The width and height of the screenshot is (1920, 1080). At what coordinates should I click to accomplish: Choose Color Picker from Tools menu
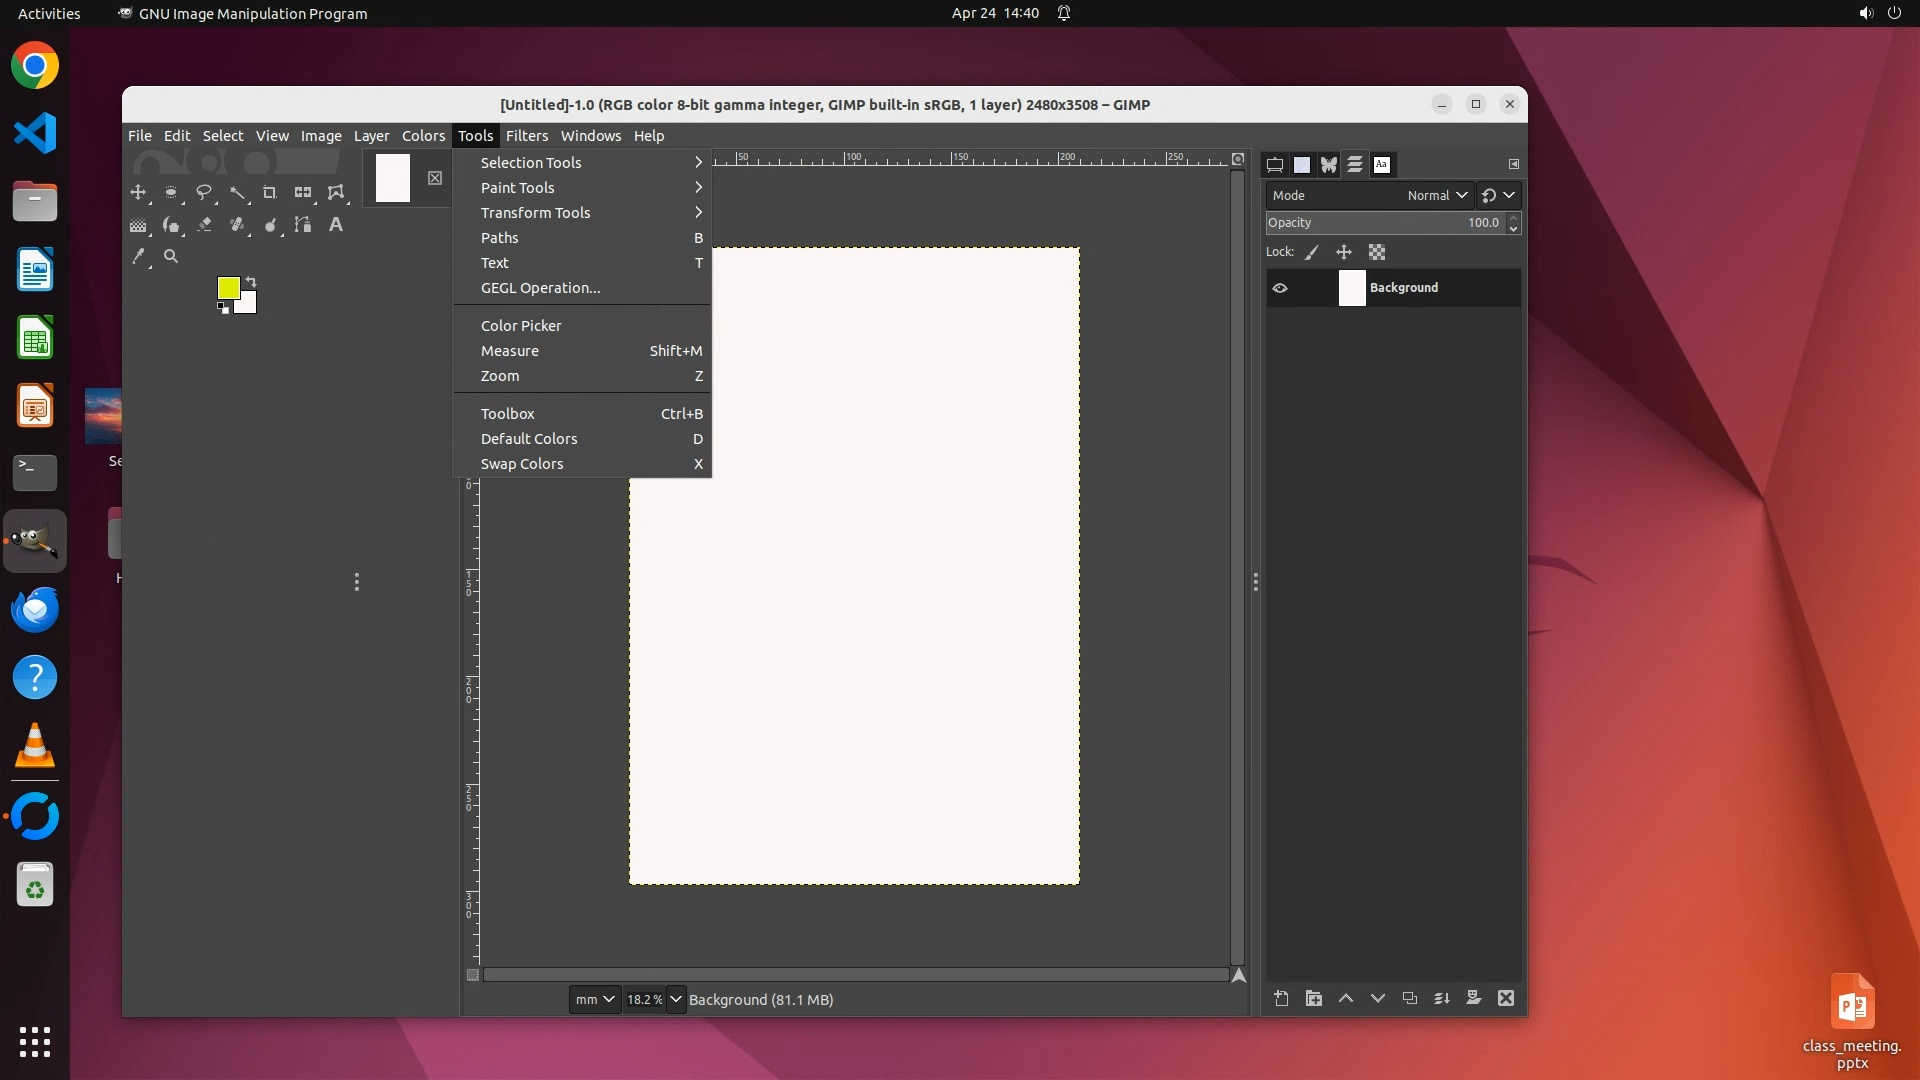point(521,326)
